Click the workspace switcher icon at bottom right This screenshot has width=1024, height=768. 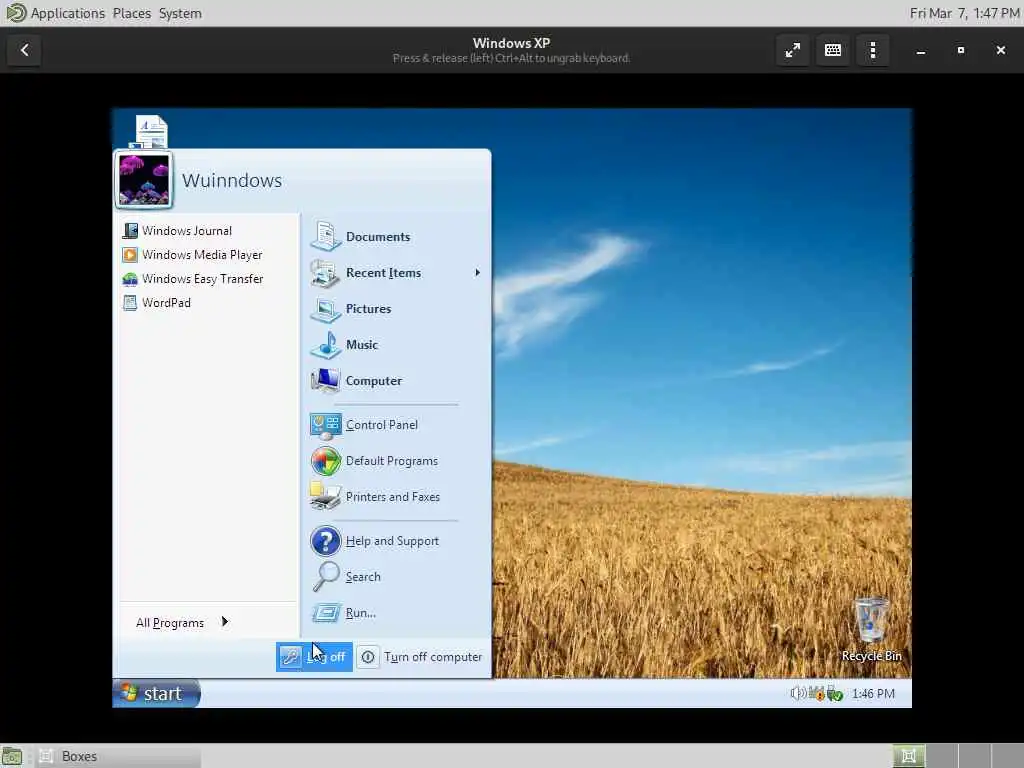908,756
